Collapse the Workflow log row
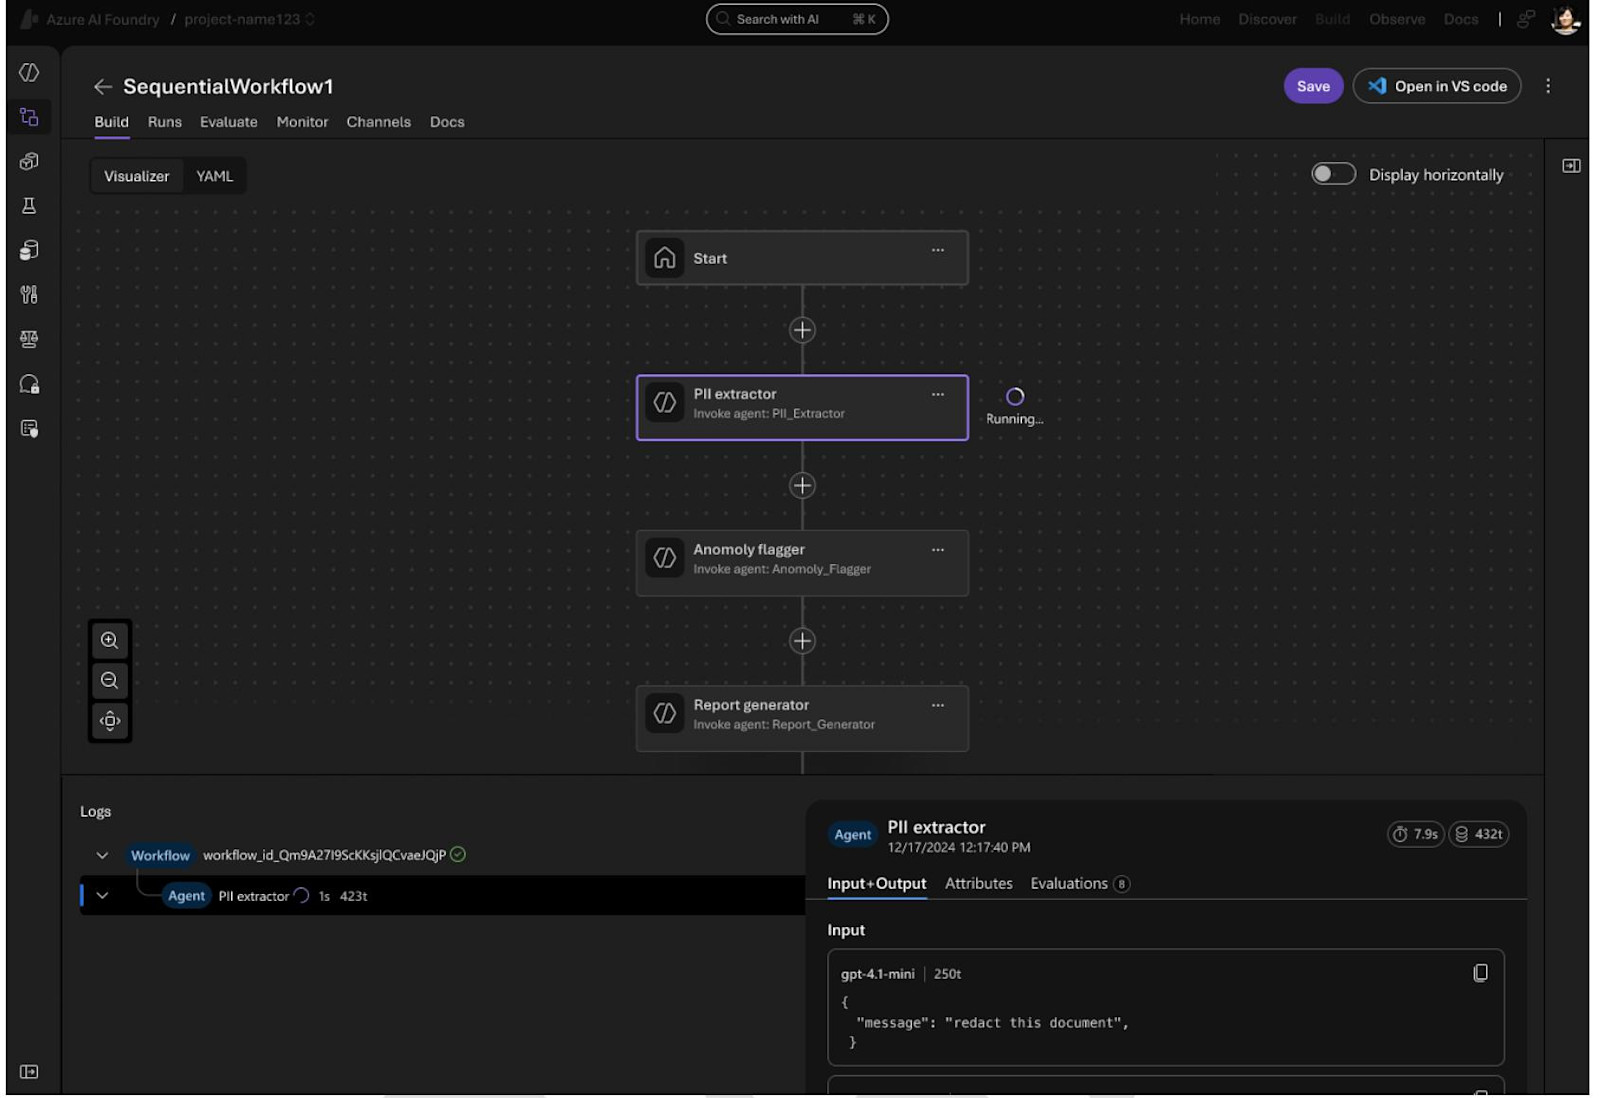The width and height of the screenshot is (1600, 1098). click(102, 855)
